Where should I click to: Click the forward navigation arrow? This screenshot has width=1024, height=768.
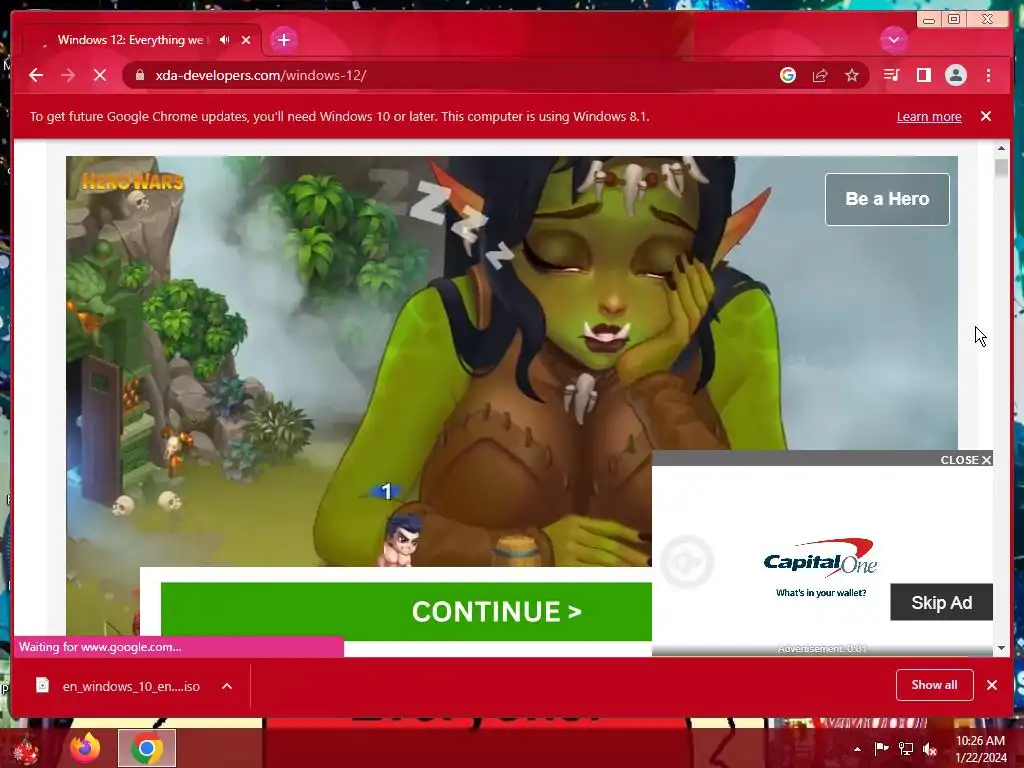pos(68,75)
